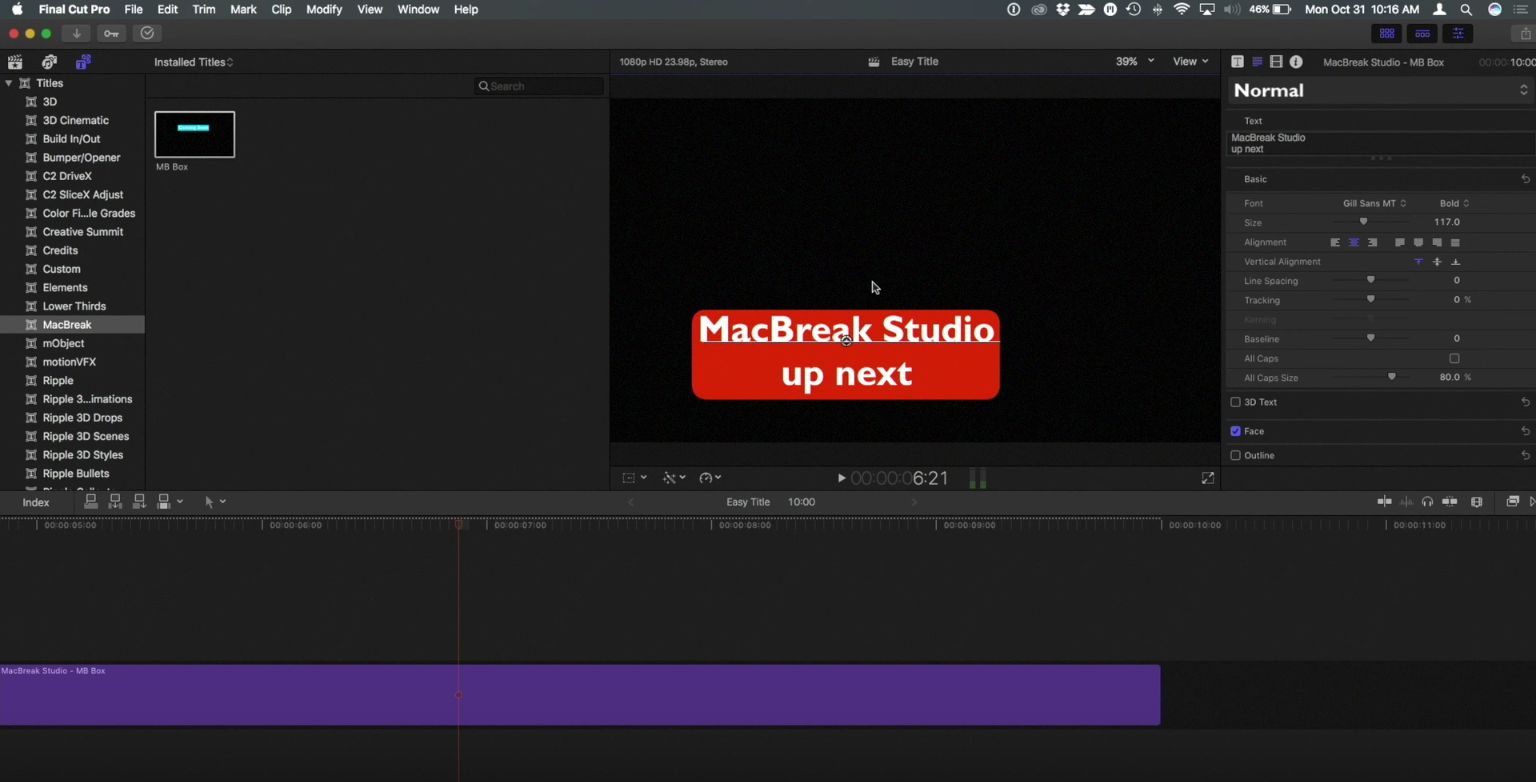The image size is (1536, 782).
Task: Adjust the font Size slider
Action: (x=1363, y=222)
